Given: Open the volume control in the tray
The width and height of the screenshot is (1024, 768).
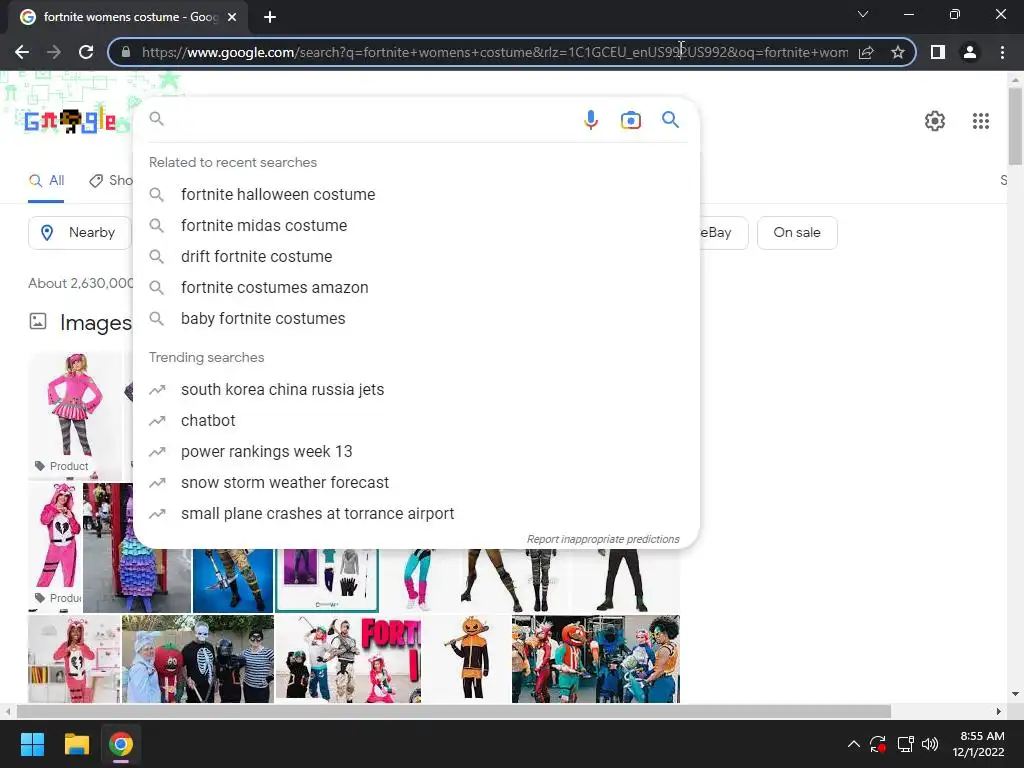Looking at the screenshot, I should [x=930, y=744].
